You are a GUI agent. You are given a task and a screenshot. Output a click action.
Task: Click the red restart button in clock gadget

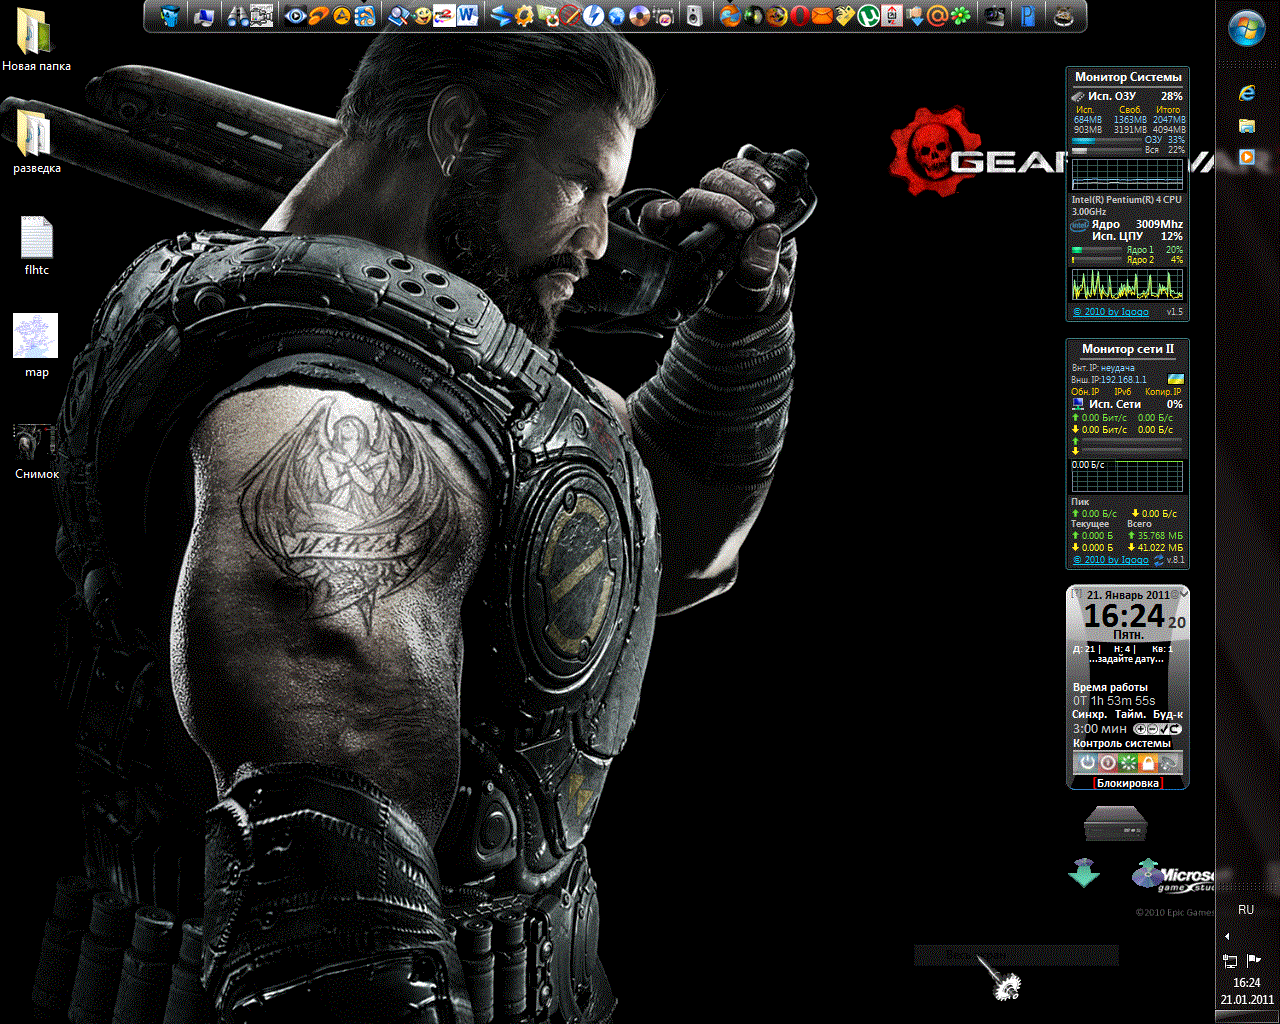click(1108, 763)
